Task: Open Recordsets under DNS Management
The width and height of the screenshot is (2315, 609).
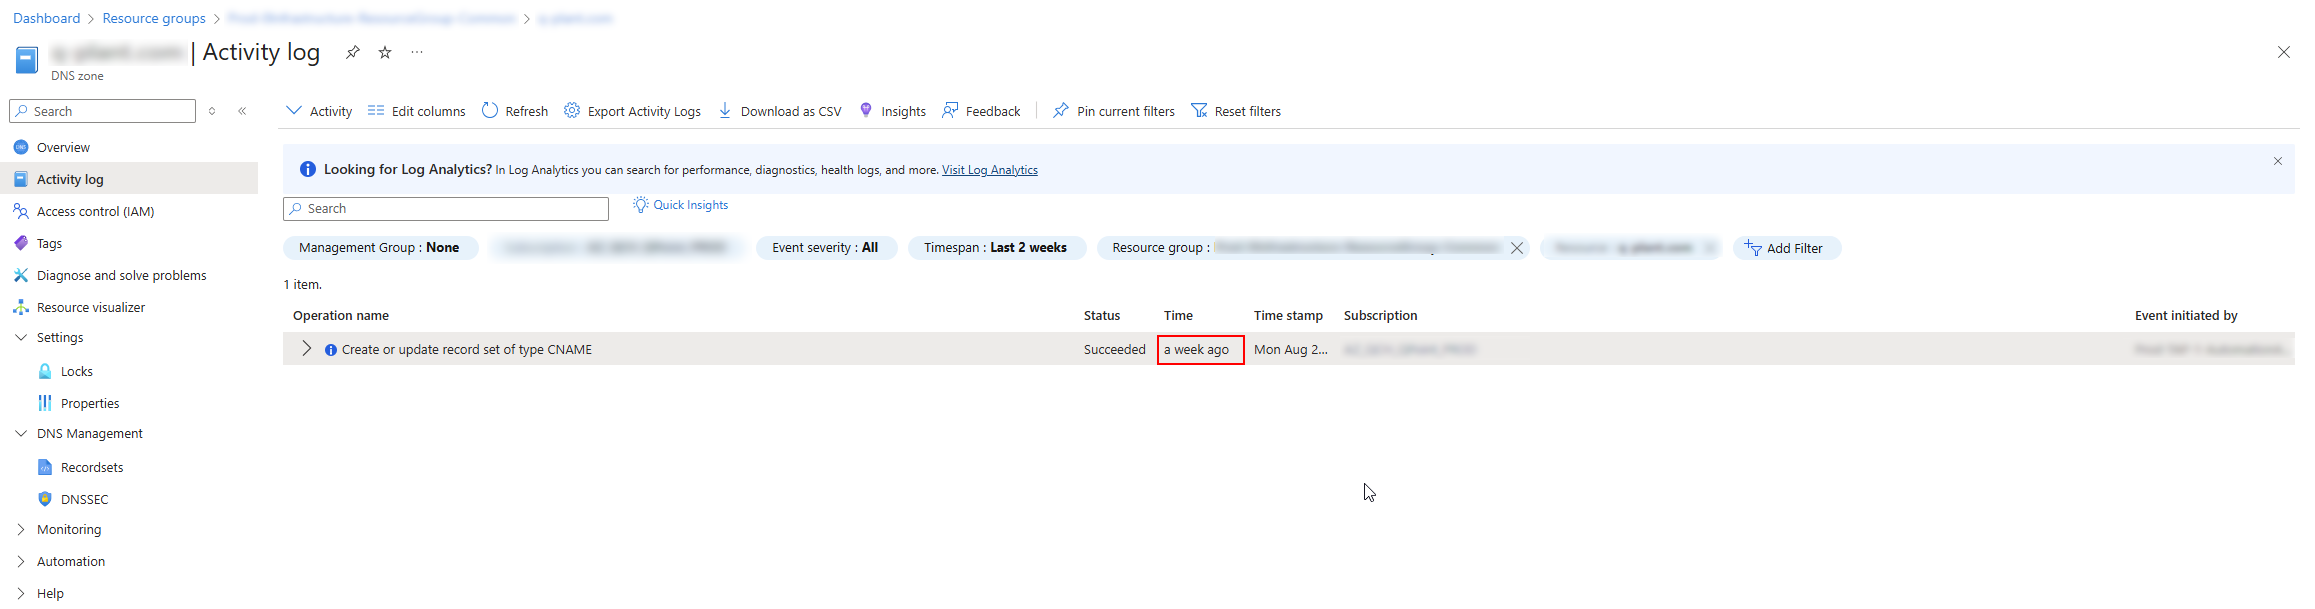Action: pos(92,467)
